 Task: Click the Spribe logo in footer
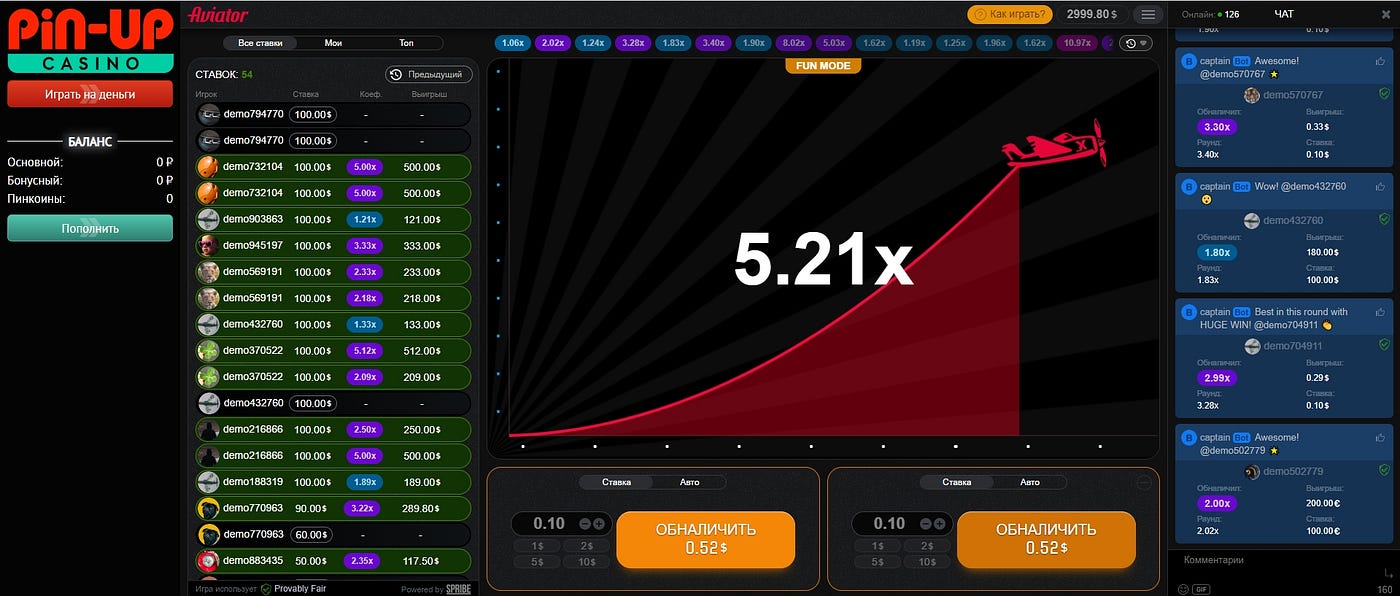coord(458,589)
